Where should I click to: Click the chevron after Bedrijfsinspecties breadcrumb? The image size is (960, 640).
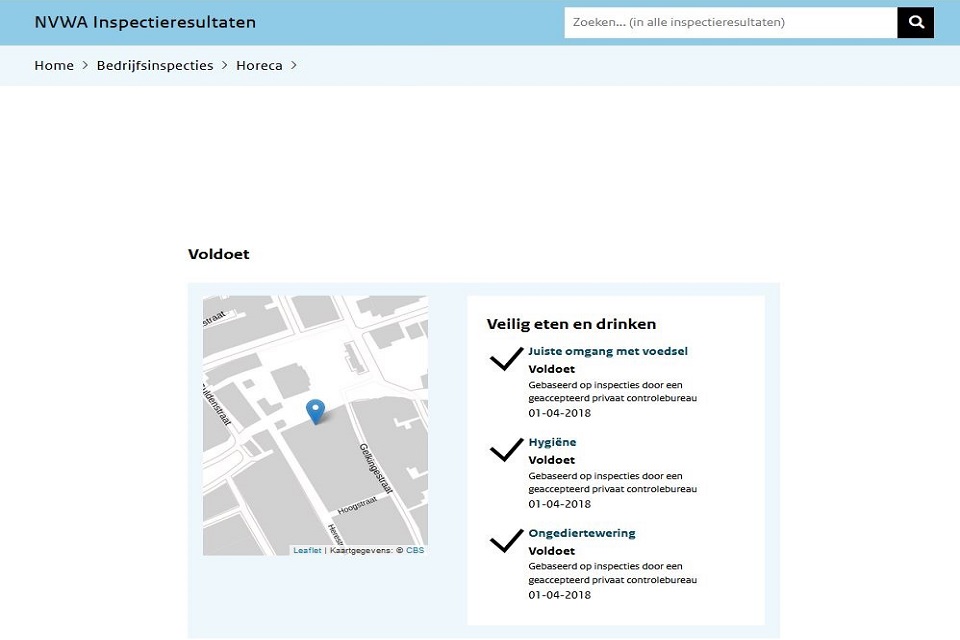click(225, 66)
